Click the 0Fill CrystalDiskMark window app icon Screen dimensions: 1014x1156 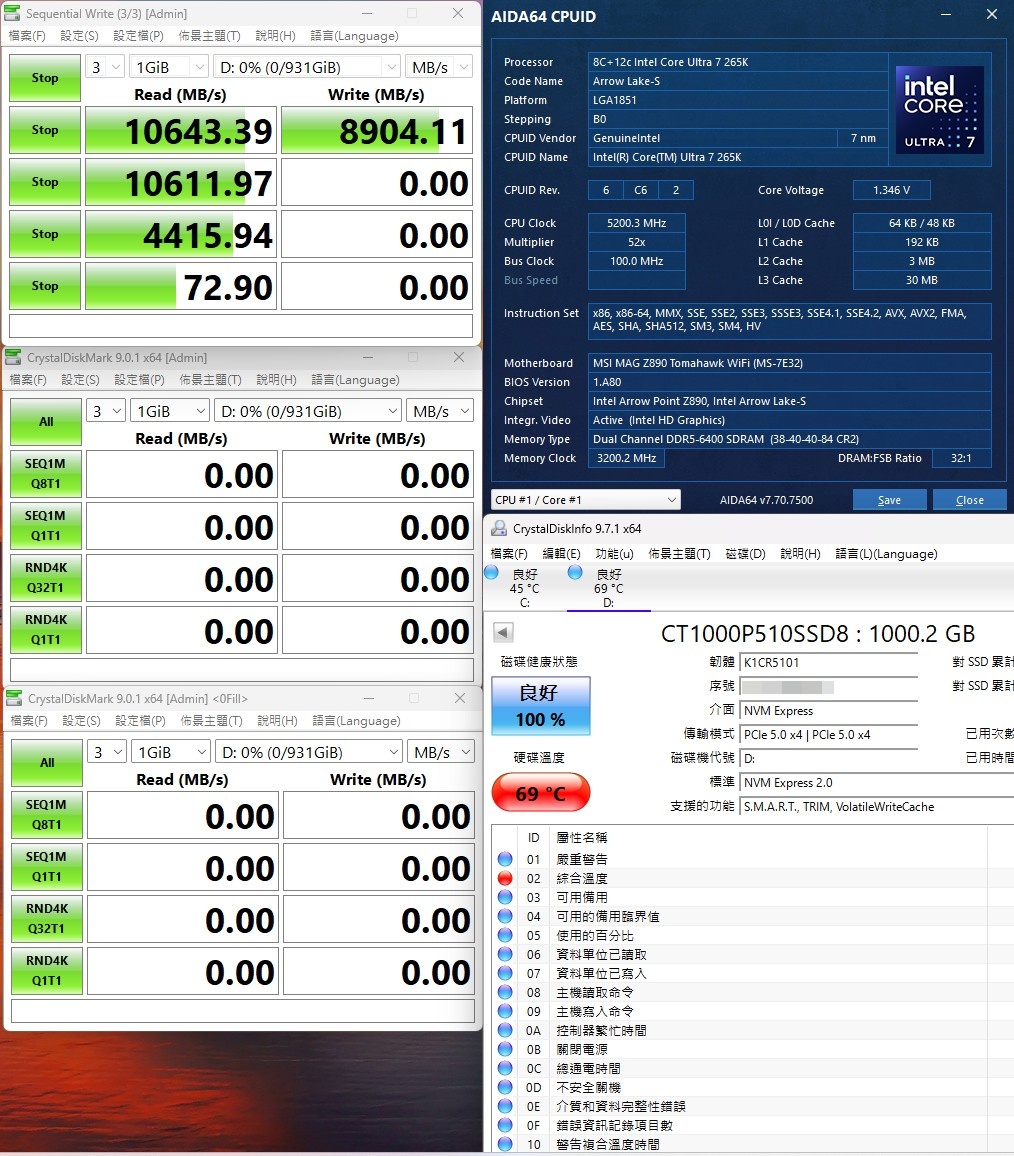[14, 698]
